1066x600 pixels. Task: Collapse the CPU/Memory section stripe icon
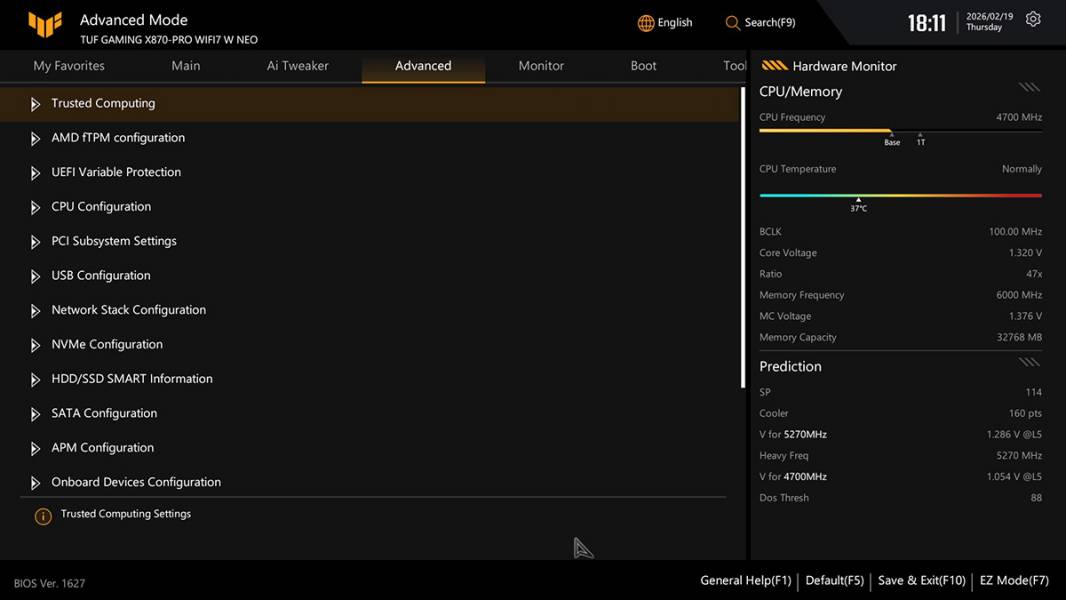(x=1029, y=88)
